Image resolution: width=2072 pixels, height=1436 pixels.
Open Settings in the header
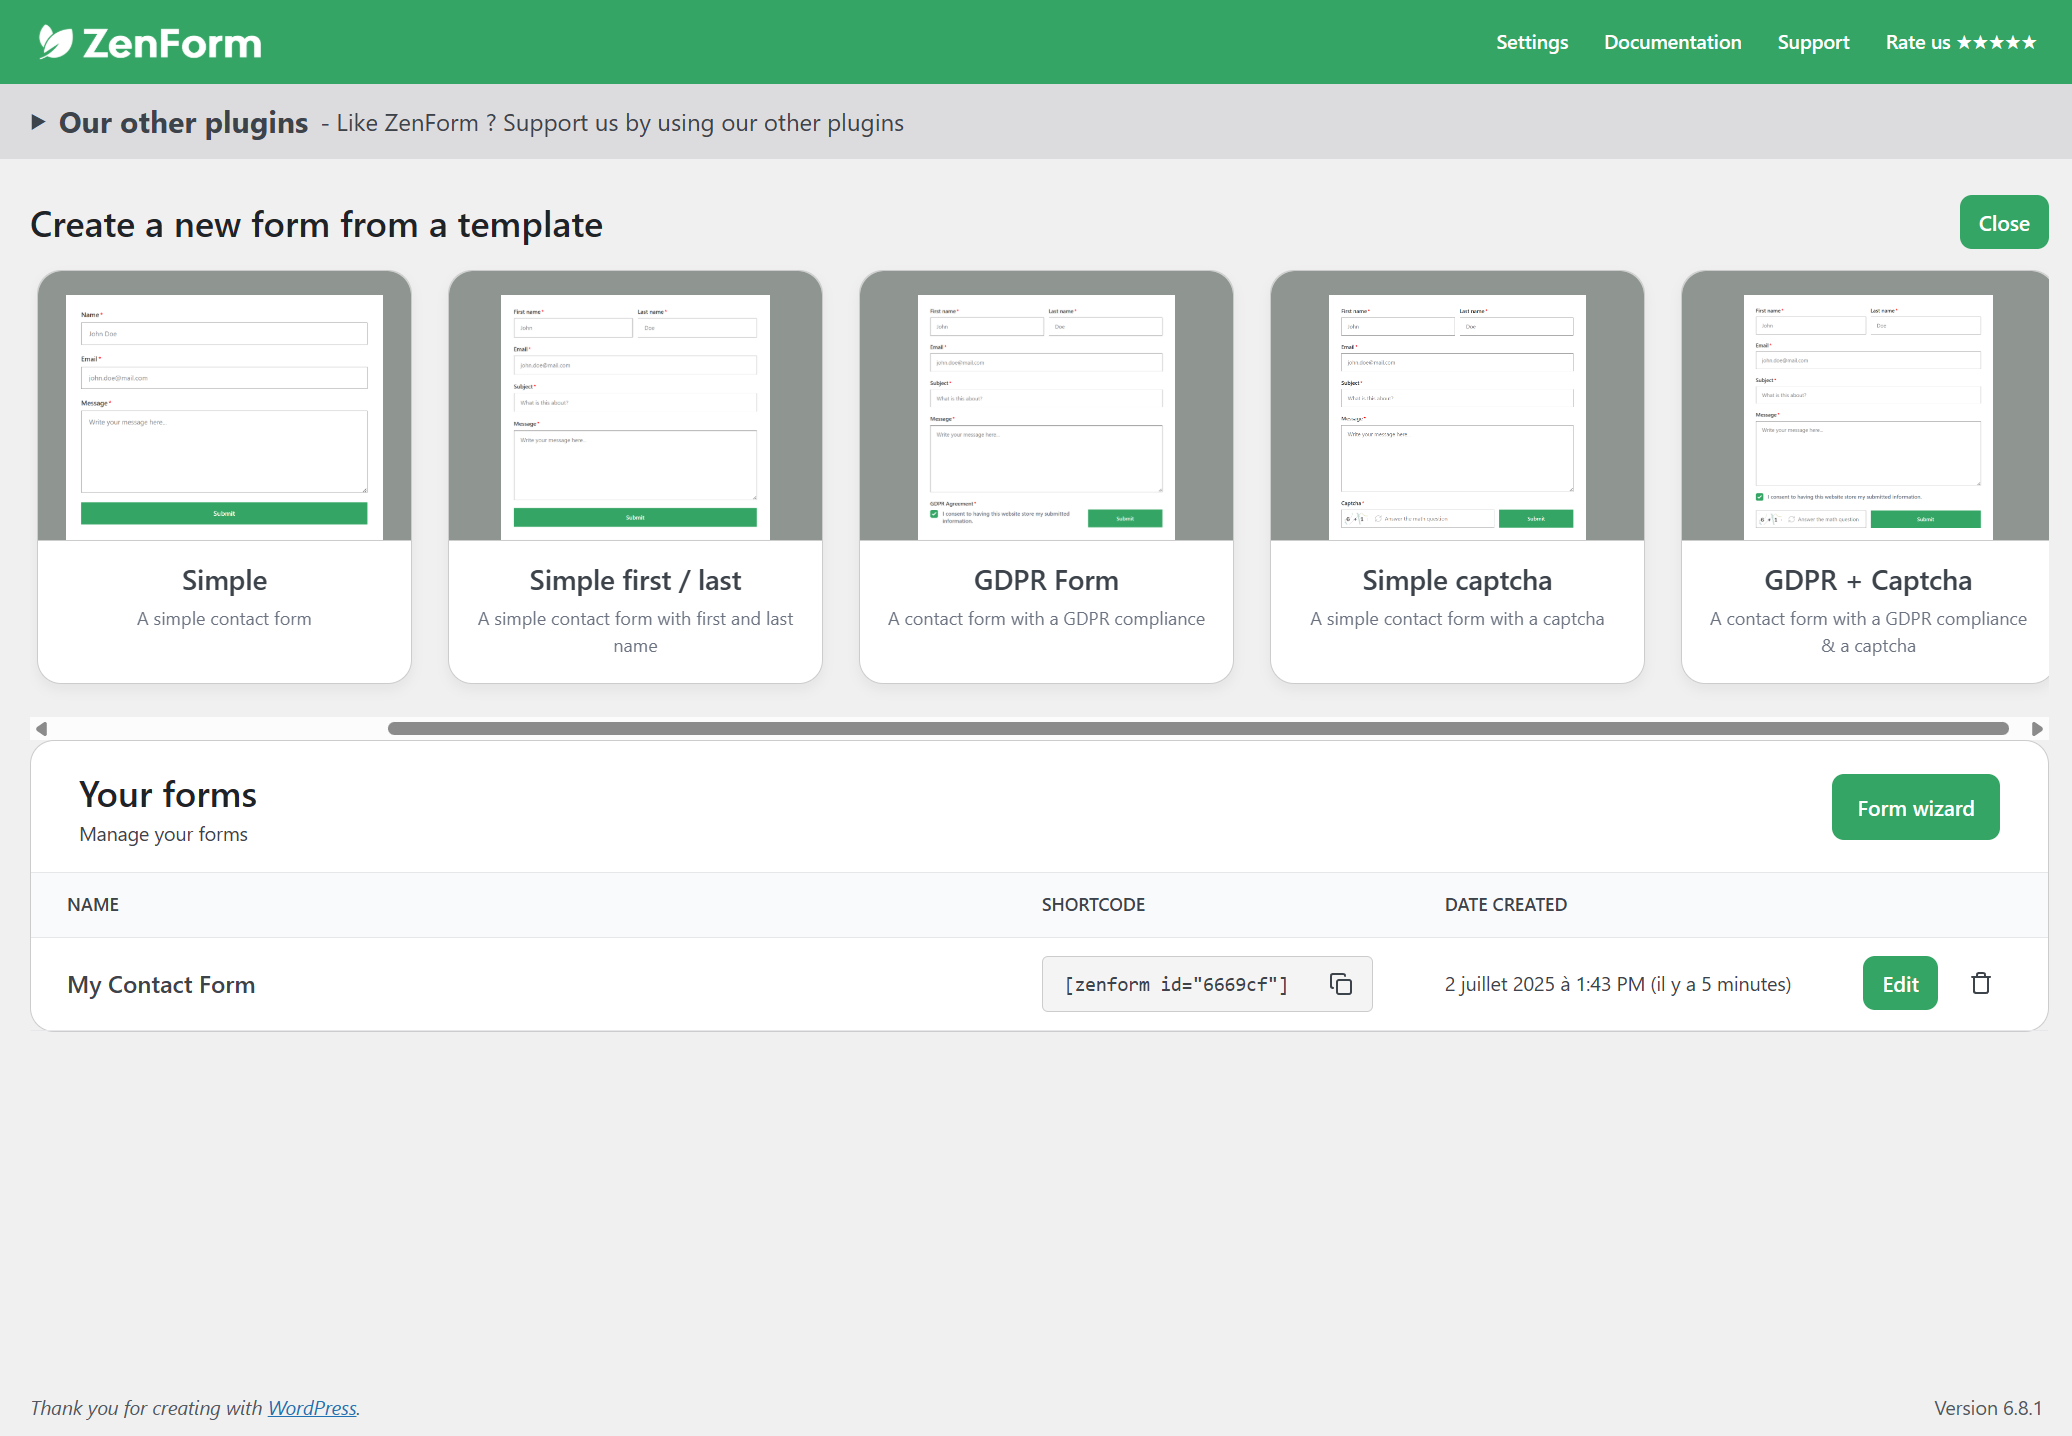pyautogui.click(x=1532, y=42)
